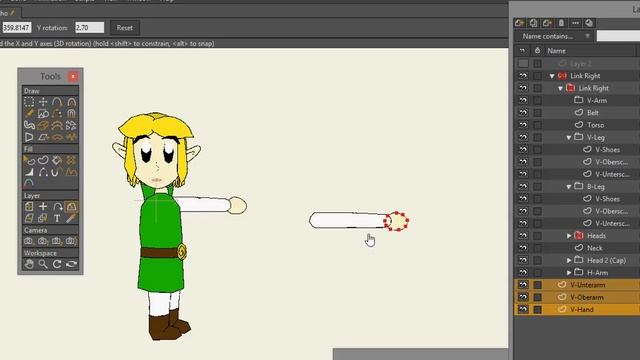Image resolution: width=640 pixels, height=360 pixels.
Task: Select the first Camera tool icon
Action: tap(29, 241)
